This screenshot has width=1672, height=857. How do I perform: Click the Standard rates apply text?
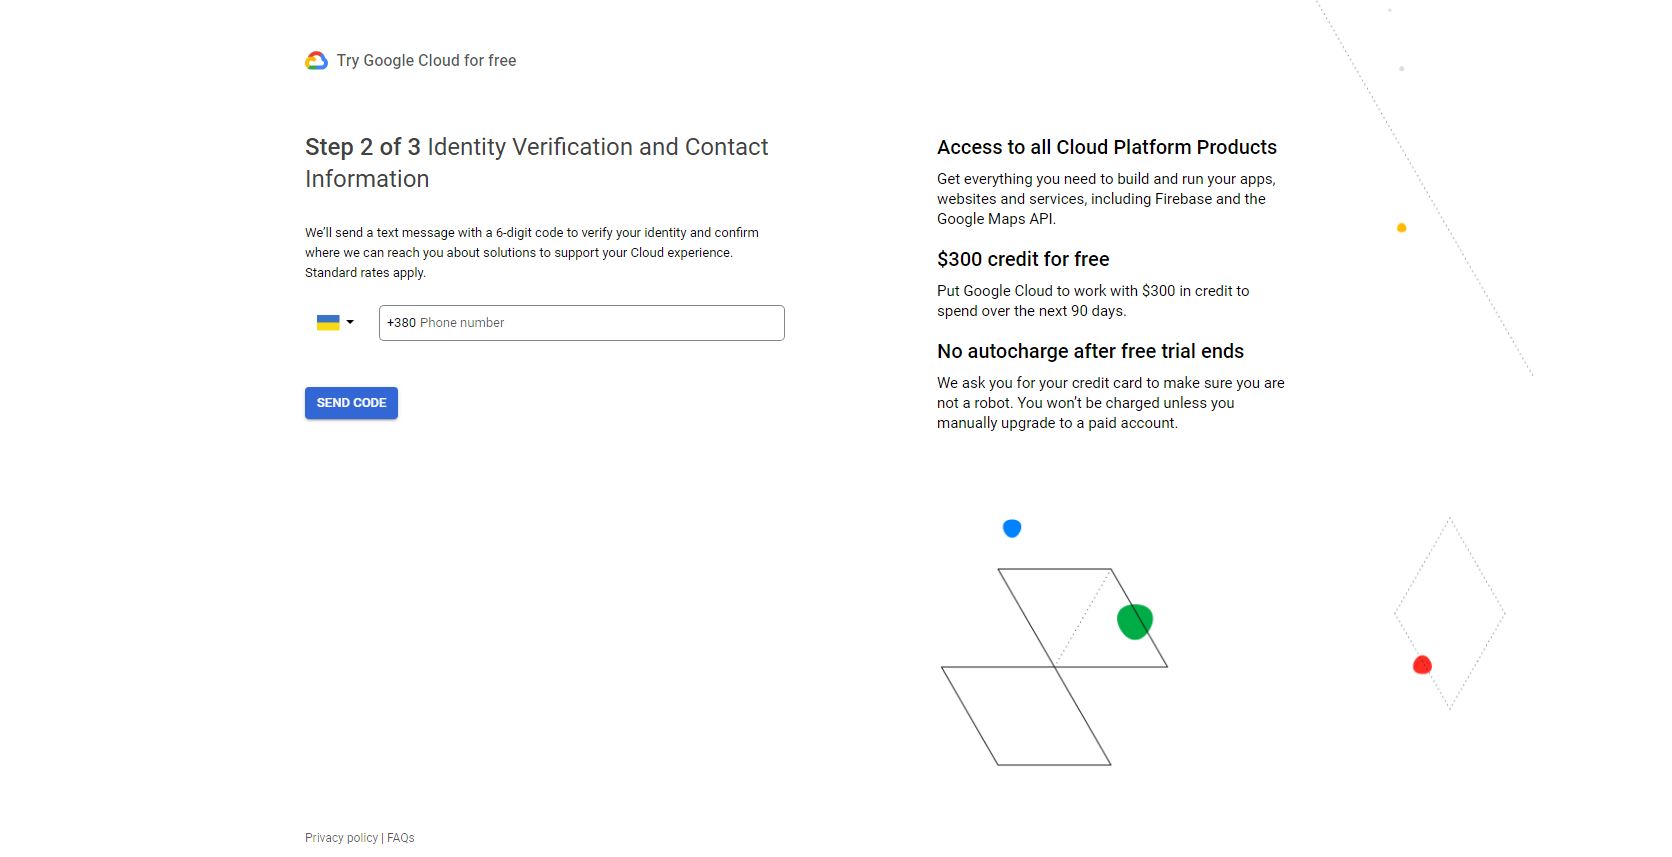pyautogui.click(x=365, y=273)
